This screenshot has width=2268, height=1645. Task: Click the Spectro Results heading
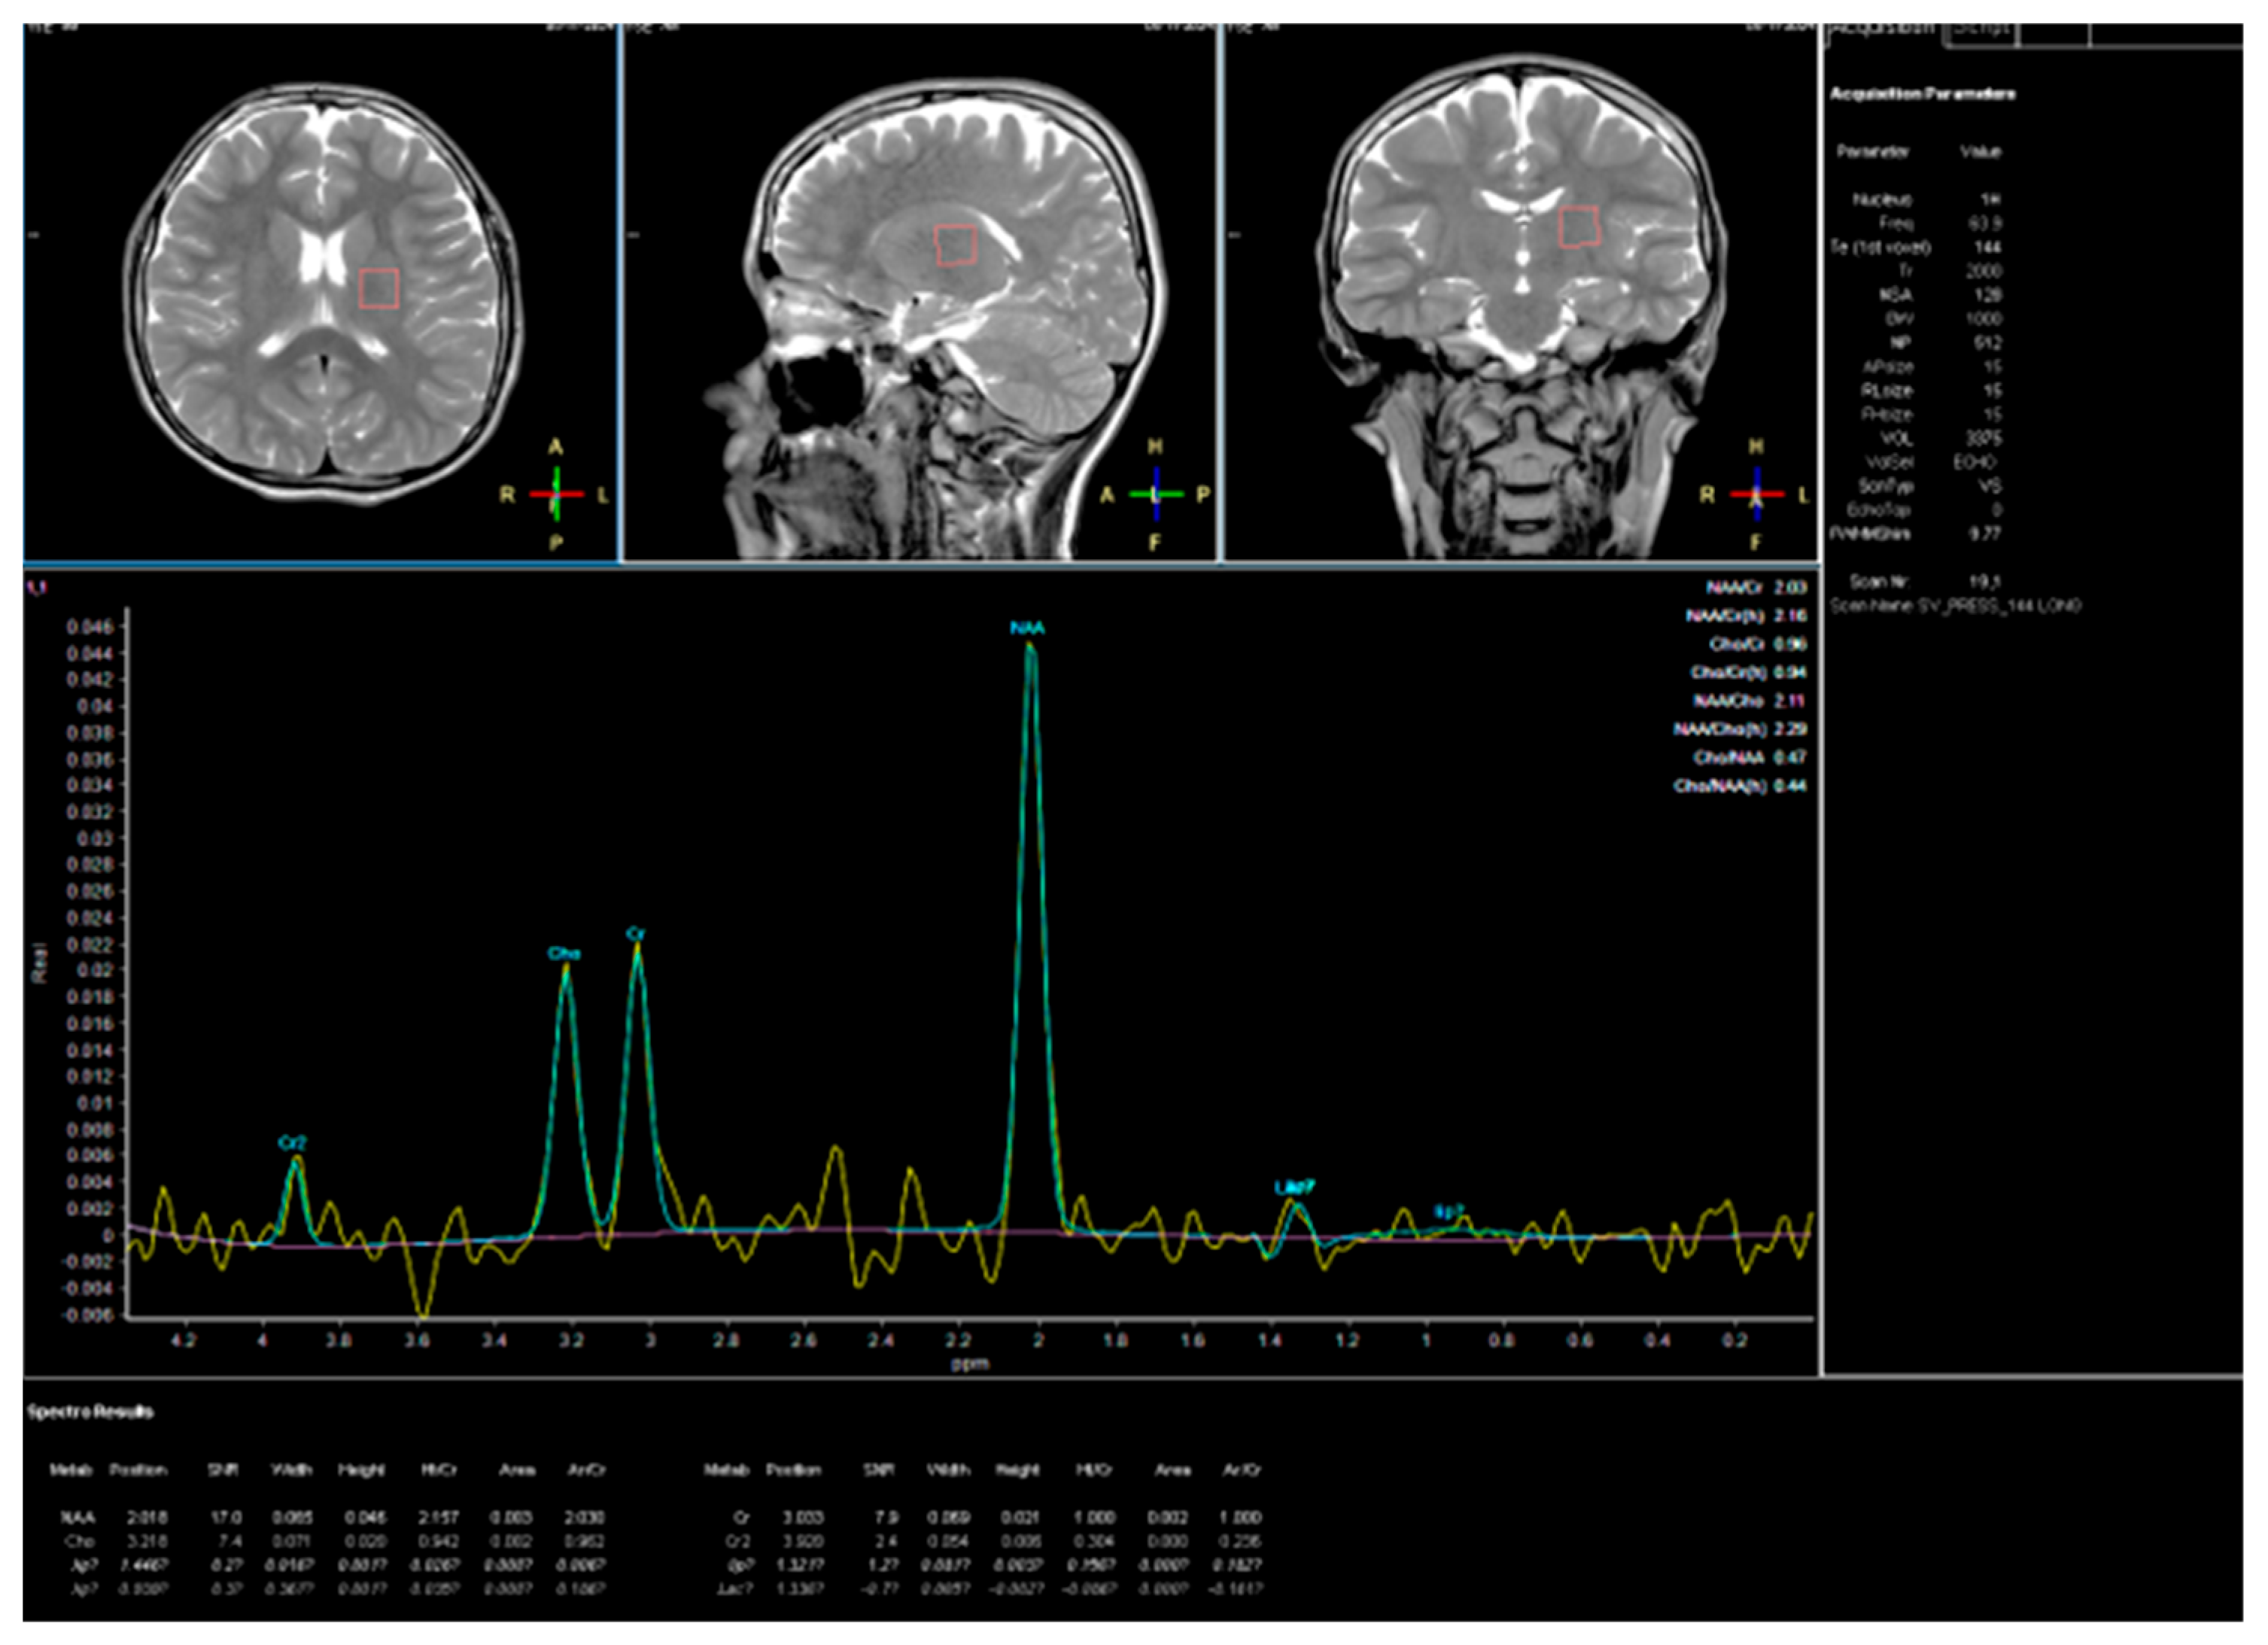[x=90, y=1412]
